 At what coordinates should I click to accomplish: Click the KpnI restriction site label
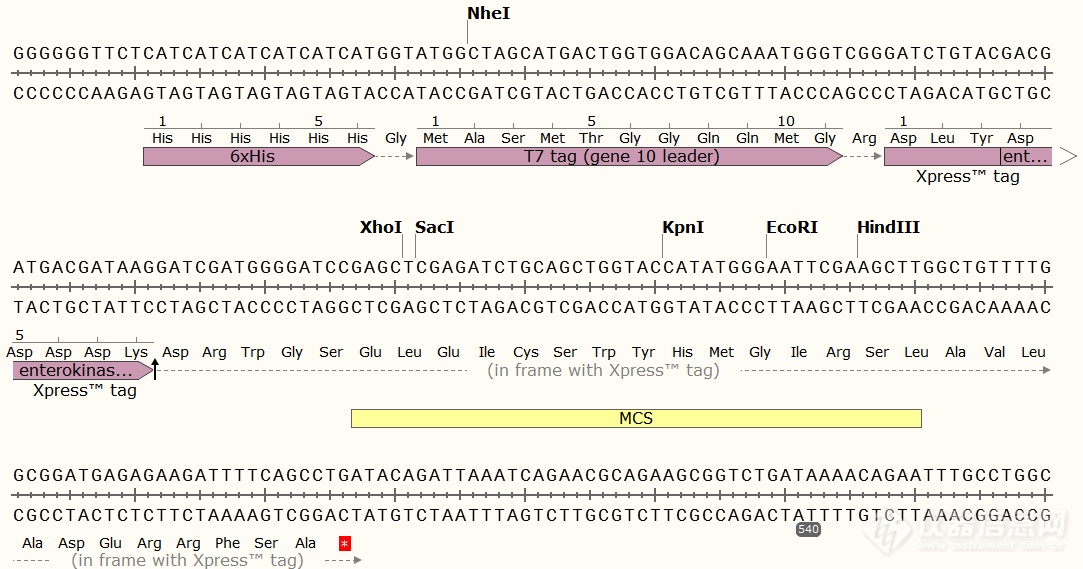click(683, 228)
